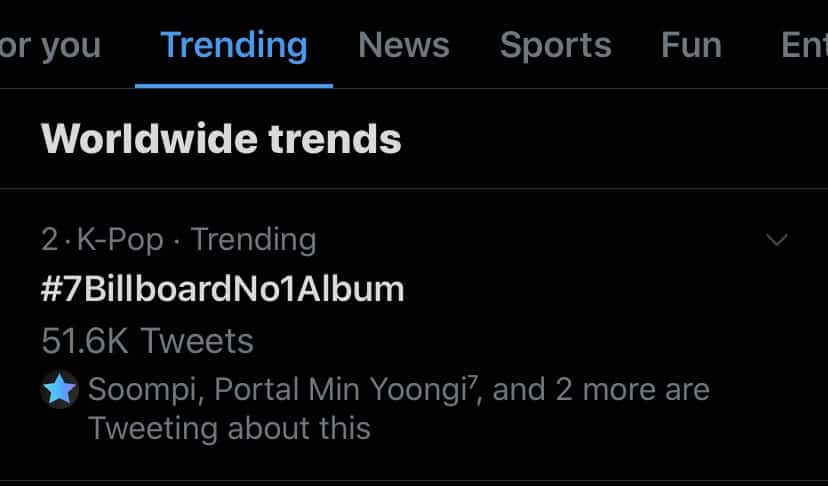This screenshot has height=486, width=828.
Task: Open the cut-off Ent tab
Action: [x=803, y=45]
